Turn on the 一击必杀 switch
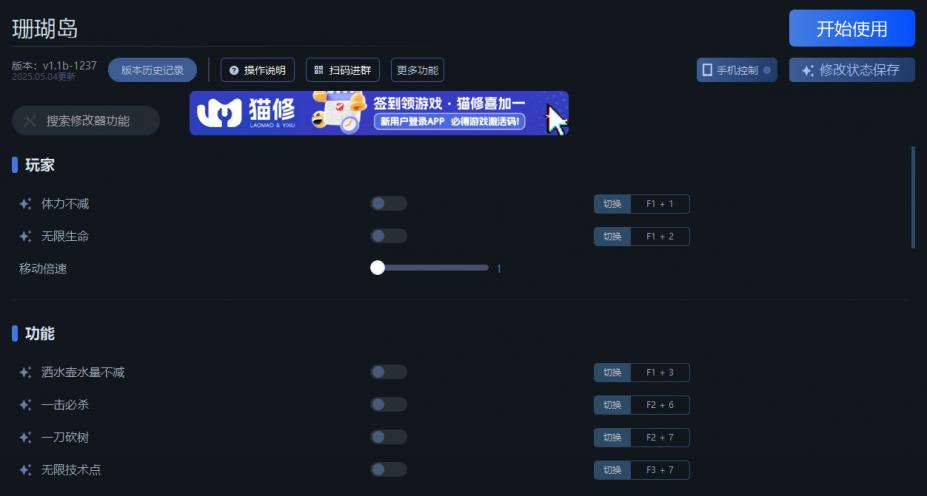 pyautogui.click(x=388, y=405)
